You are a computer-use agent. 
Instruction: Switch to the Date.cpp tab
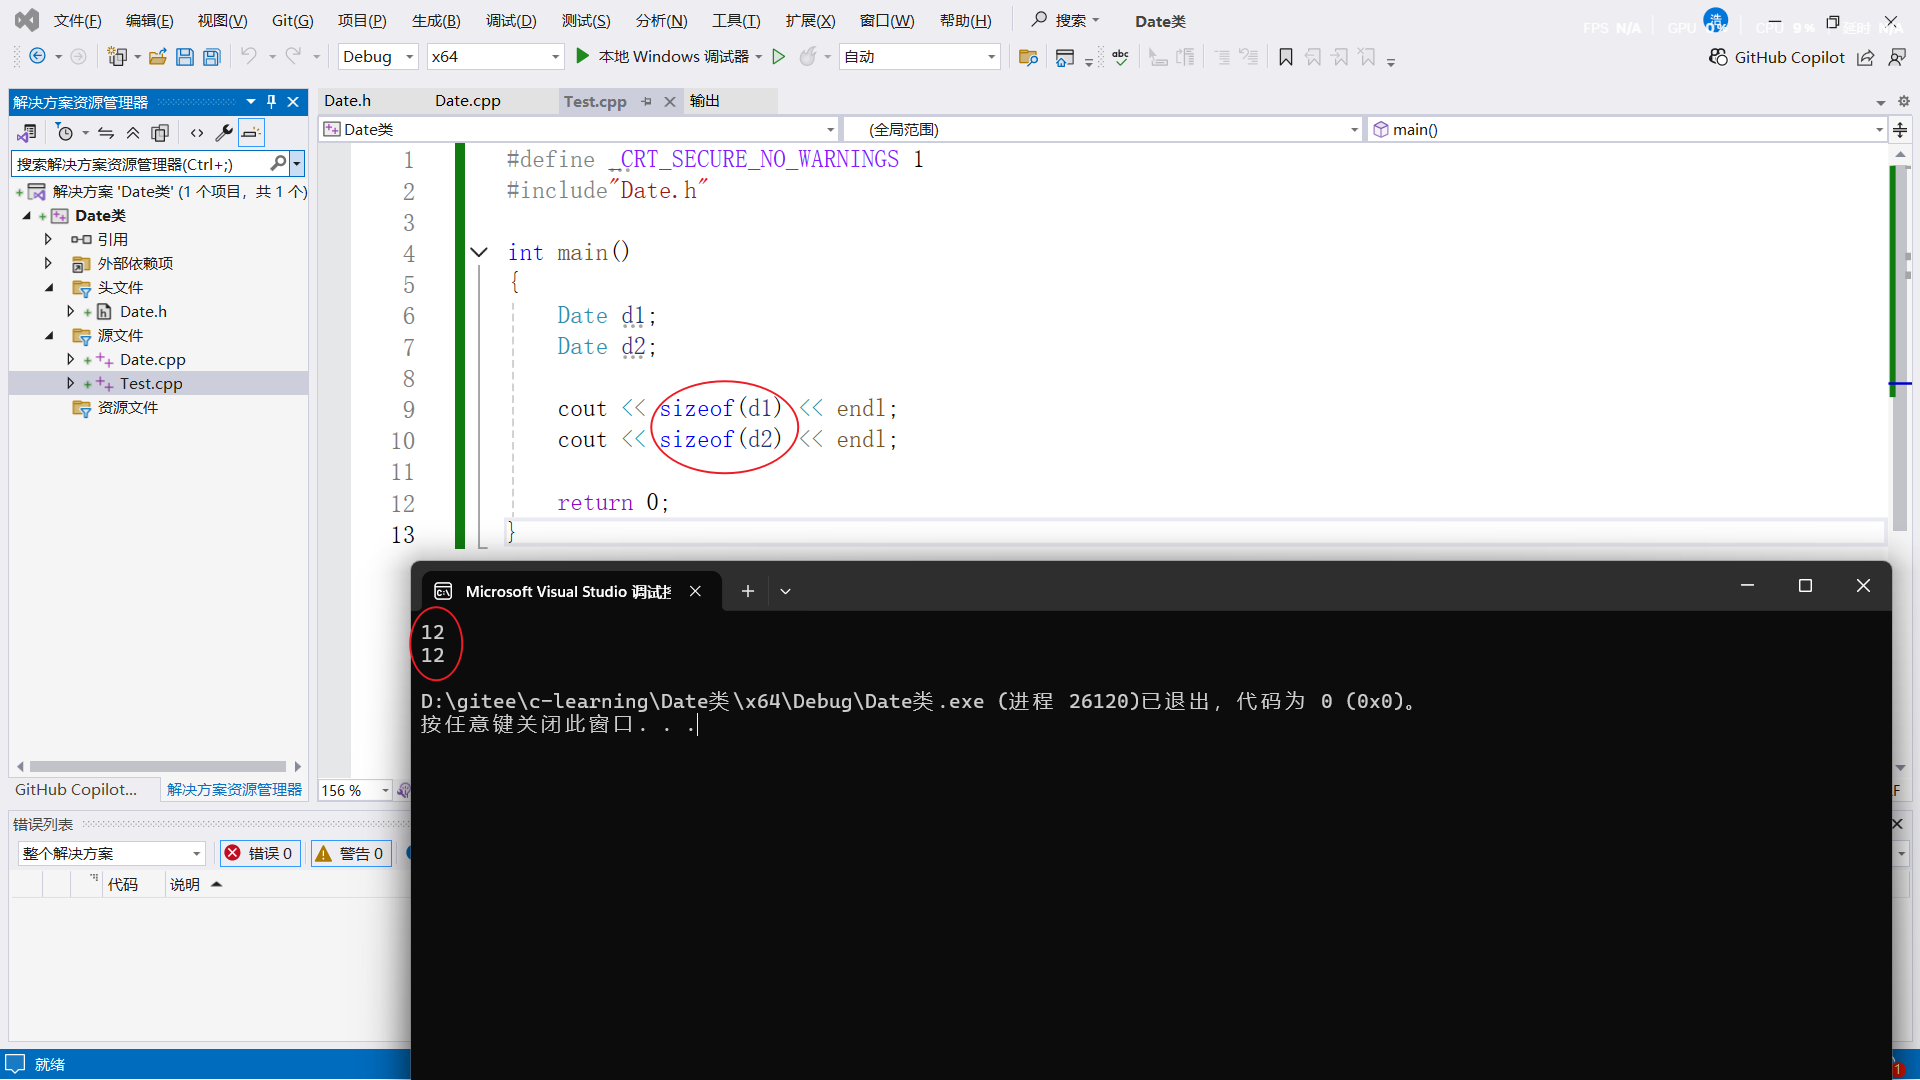467,101
